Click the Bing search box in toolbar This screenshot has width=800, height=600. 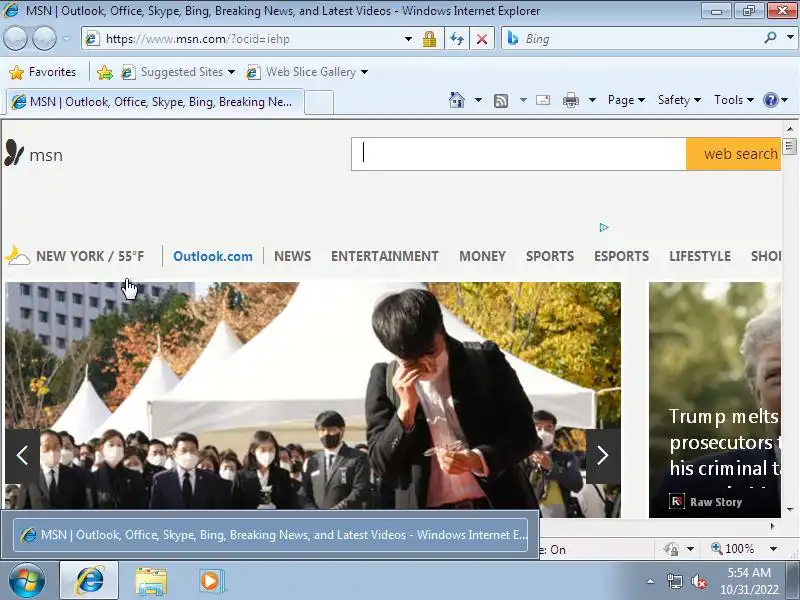[x=640, y=39]
